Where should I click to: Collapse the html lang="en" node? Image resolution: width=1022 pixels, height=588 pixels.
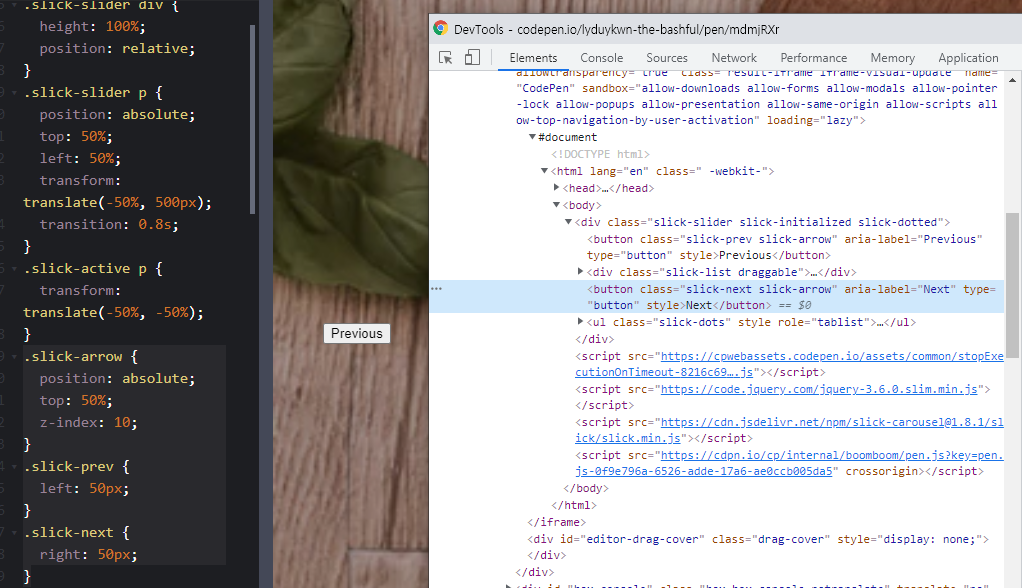tap(544, 171)
